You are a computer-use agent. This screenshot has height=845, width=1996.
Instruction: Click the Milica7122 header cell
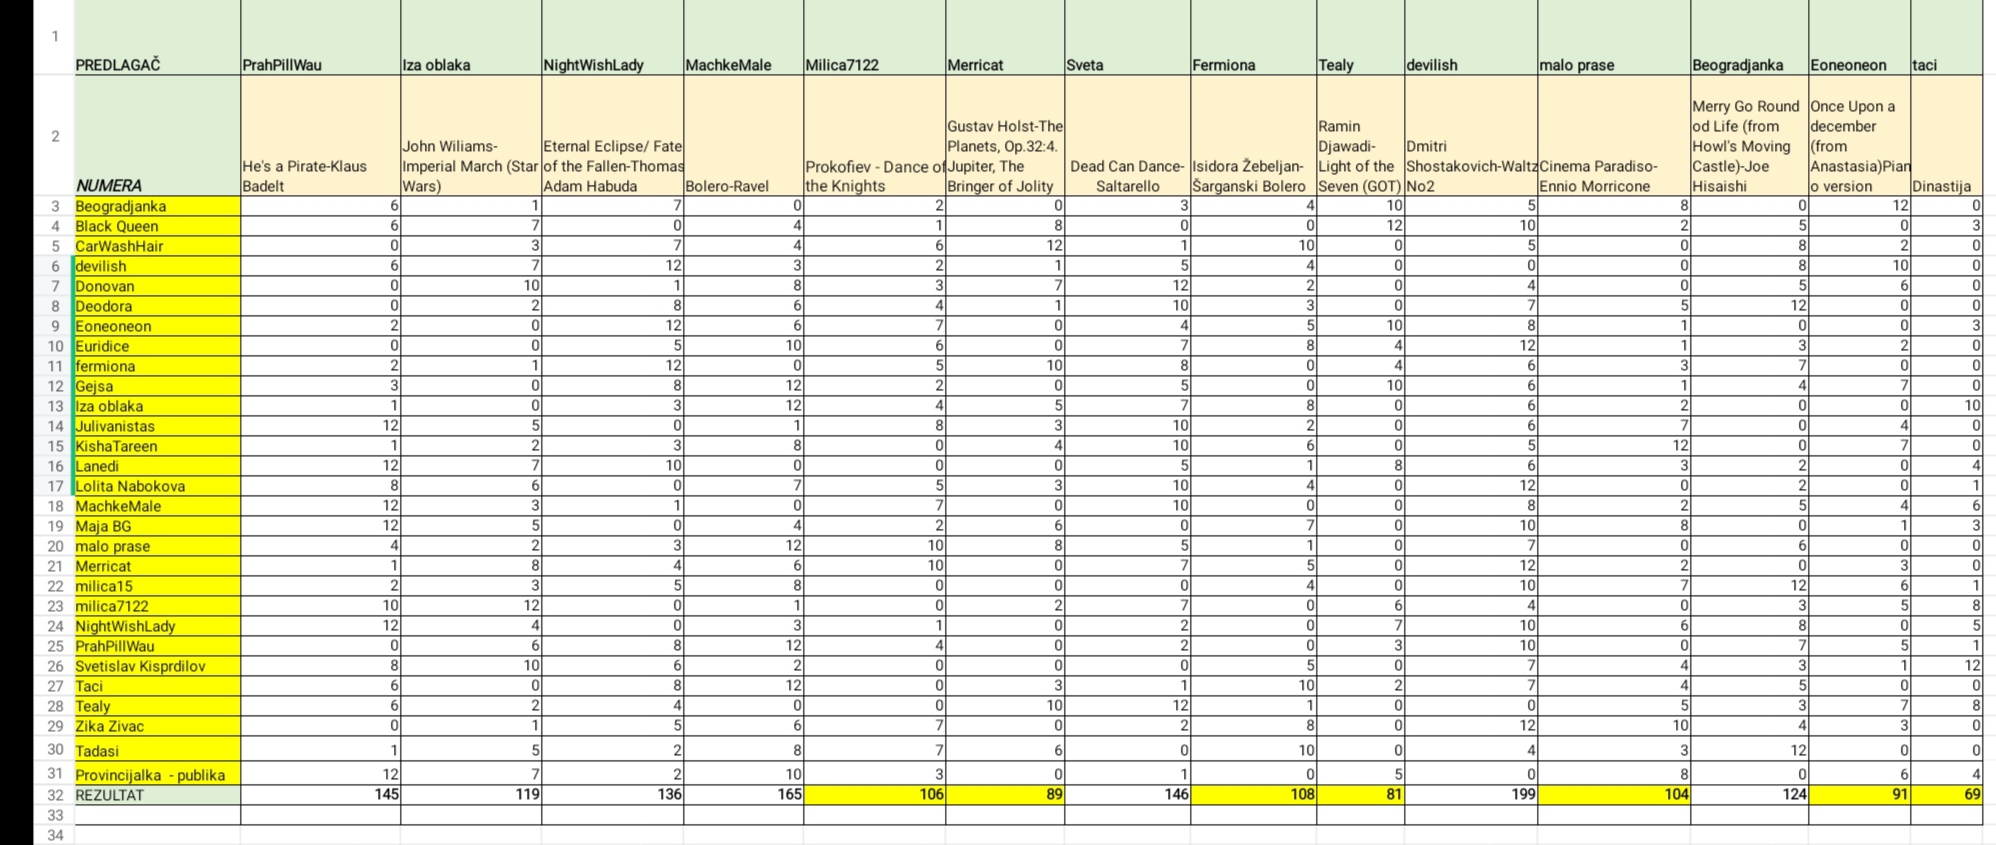875,37
